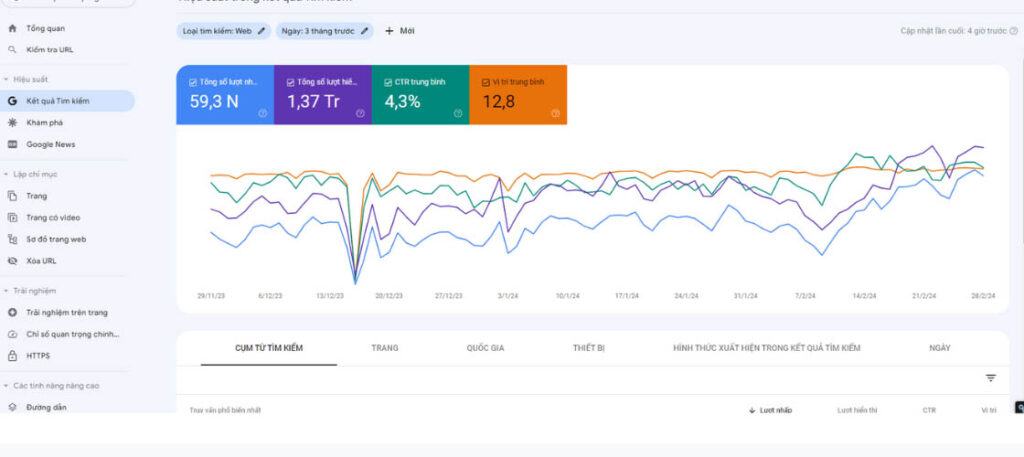This screenshot has width=1024, height=457.
Task: Click the 14/2/24 date label on chart
Action: (864, 296)
